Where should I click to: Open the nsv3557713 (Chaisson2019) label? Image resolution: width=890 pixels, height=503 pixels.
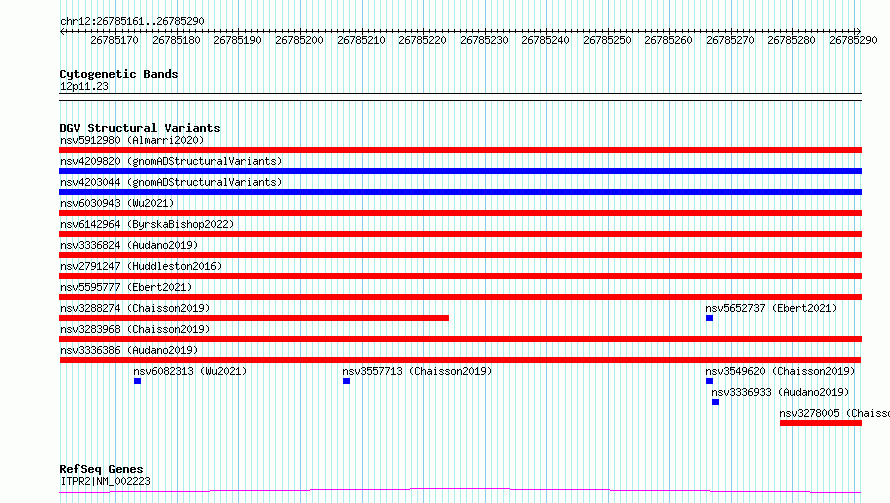[x=417, y=371]
